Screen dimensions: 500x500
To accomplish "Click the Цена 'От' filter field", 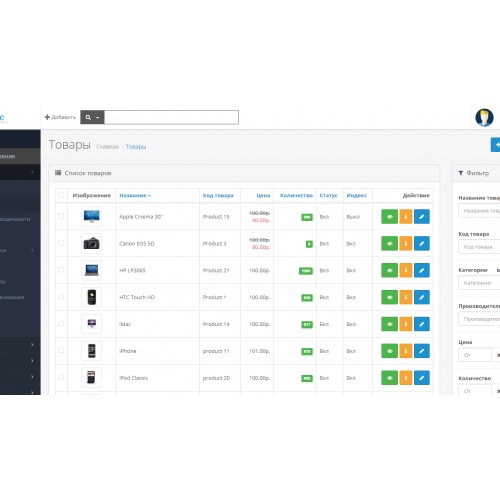I will [475, 355].
